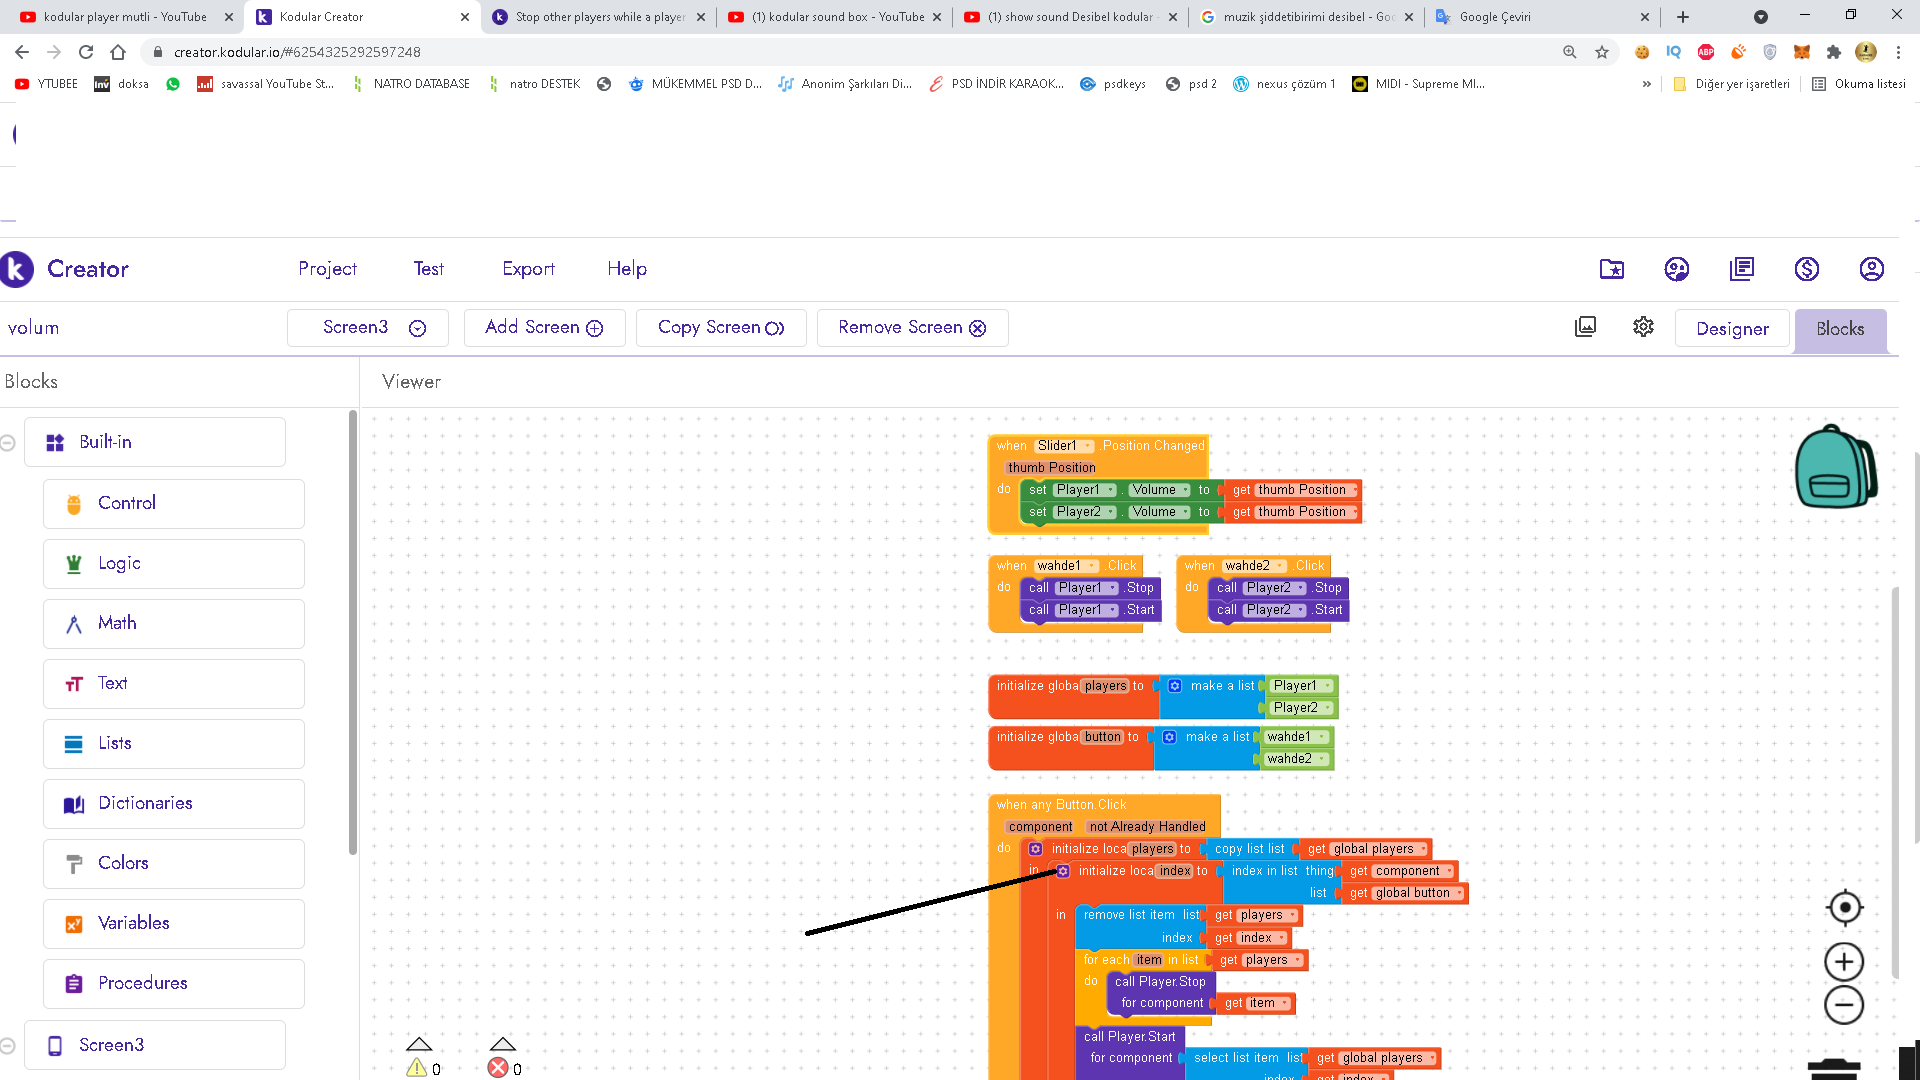This screenshot has height=1080, width=1920.
Task: Click the center workspace crosshair icon
Action: click(1844, 907)
